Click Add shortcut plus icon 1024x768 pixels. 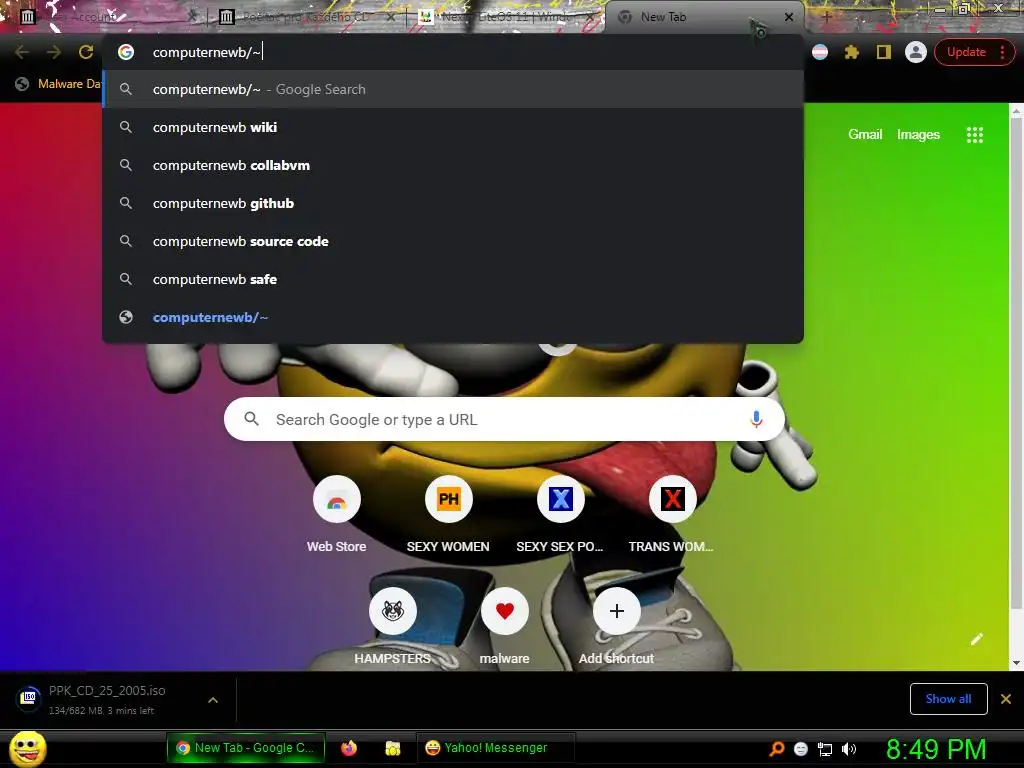click(616, 611)
